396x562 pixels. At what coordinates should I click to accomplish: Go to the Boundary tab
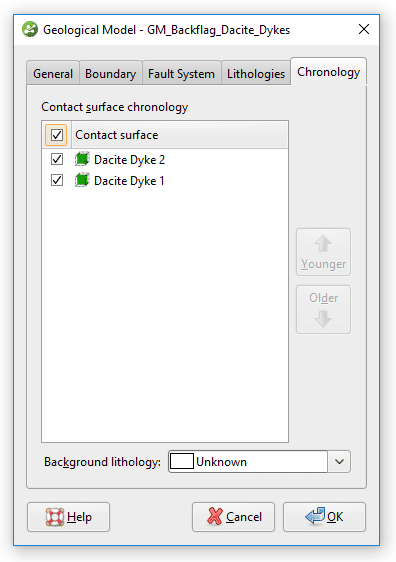click(110, 73)
